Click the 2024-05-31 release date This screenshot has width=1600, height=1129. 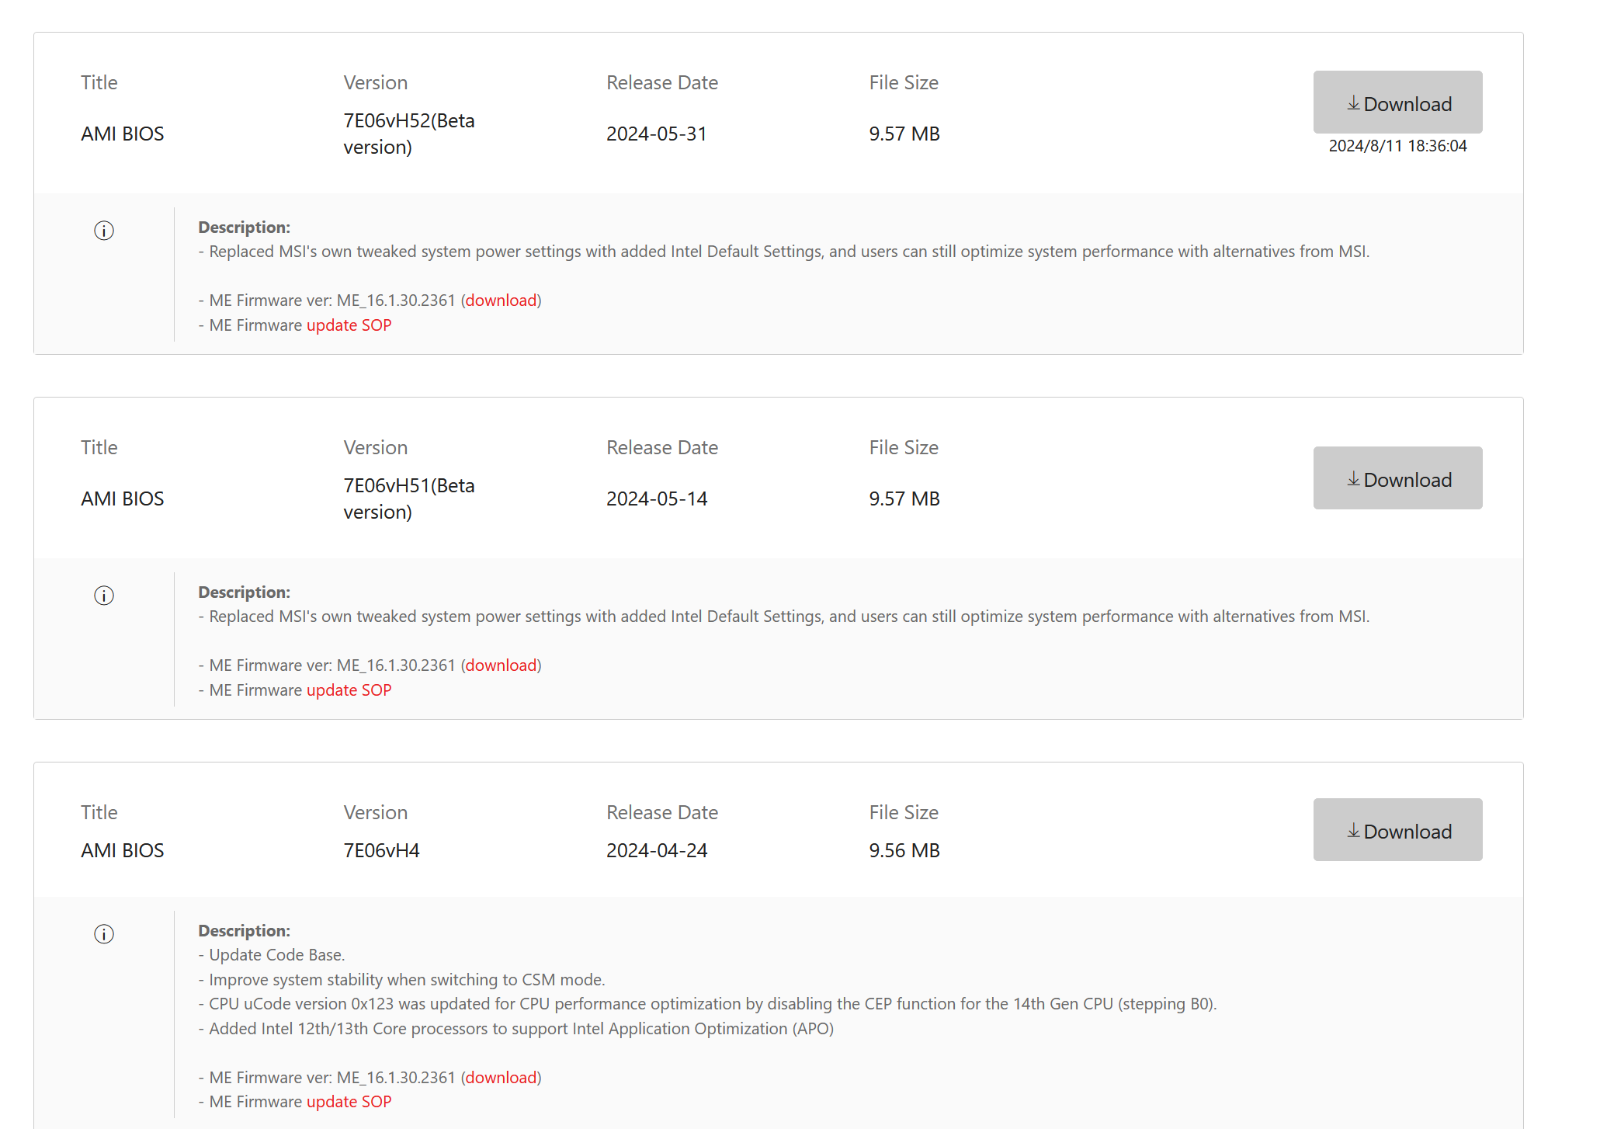656,134
